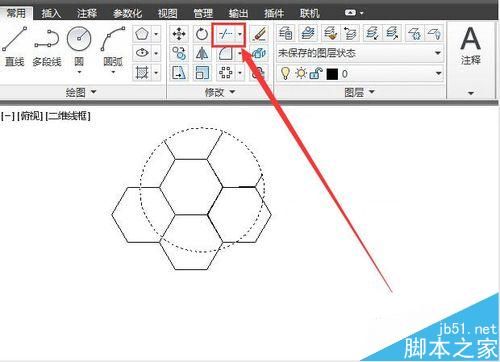Screen dimensions: 500x362
Task: Select the Copy tool icon
Action: 179,53
